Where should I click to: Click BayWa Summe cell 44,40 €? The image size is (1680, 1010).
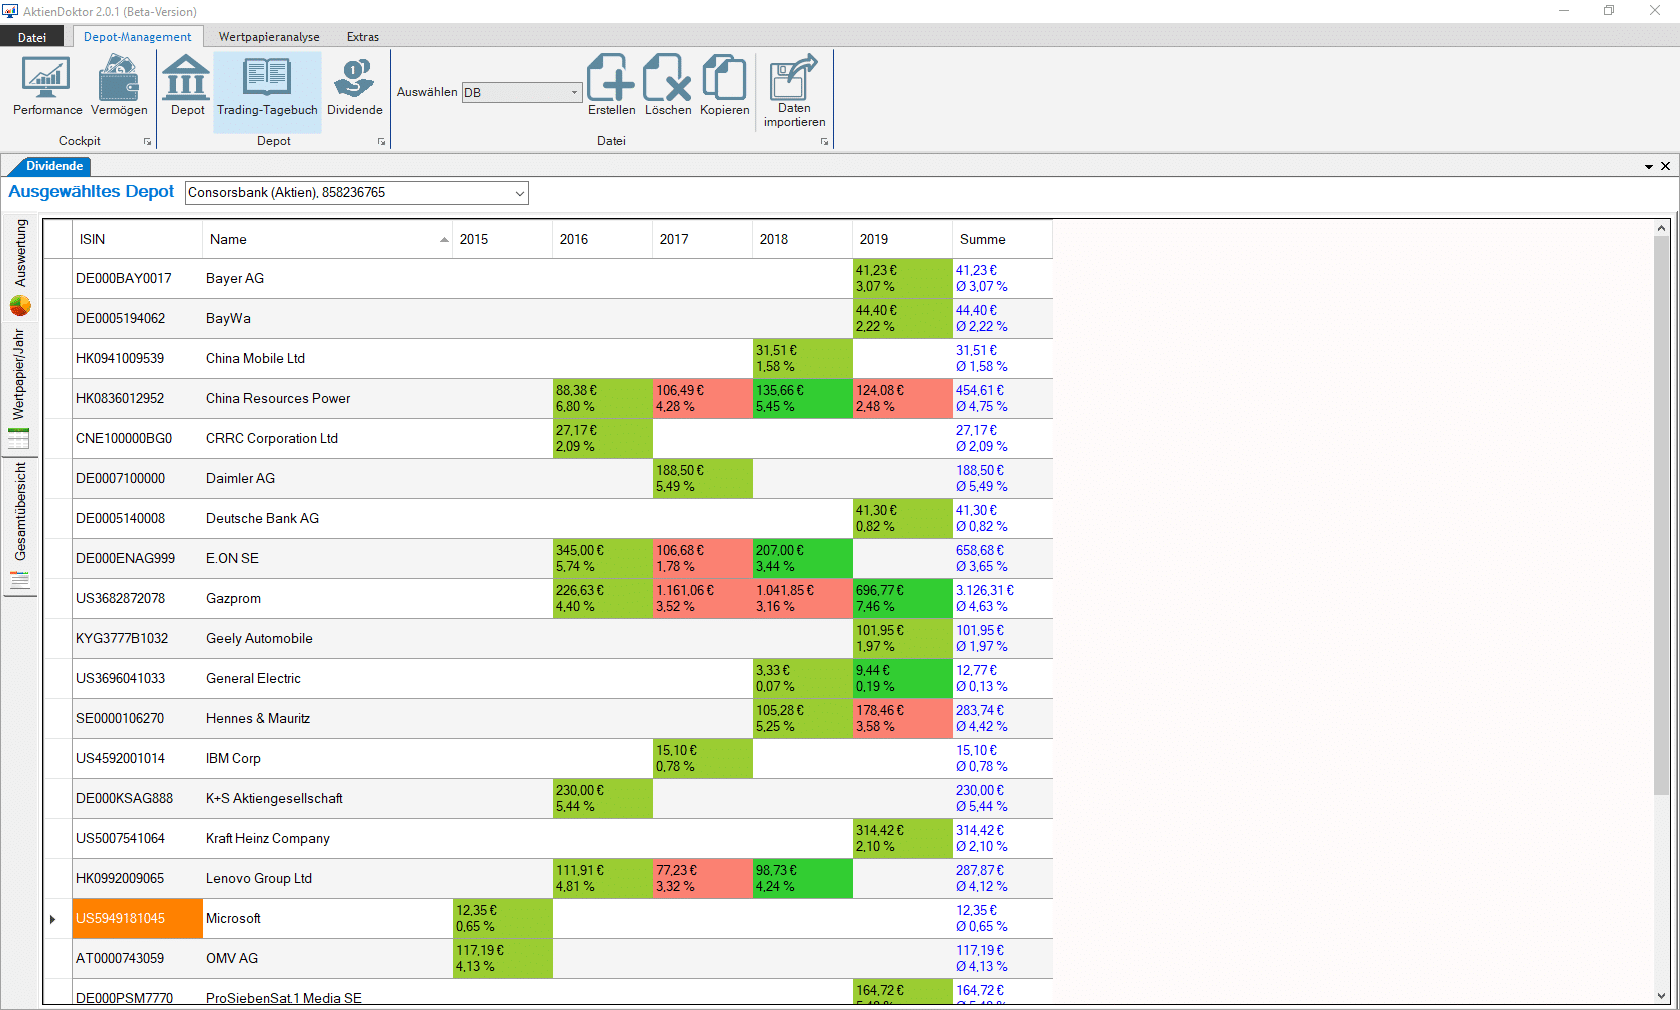(x=1002, y=319)
